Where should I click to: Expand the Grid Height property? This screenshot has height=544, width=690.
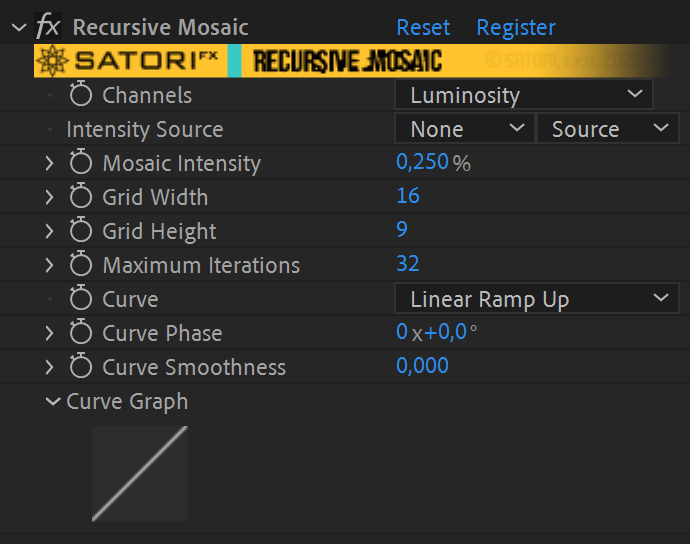49,231
